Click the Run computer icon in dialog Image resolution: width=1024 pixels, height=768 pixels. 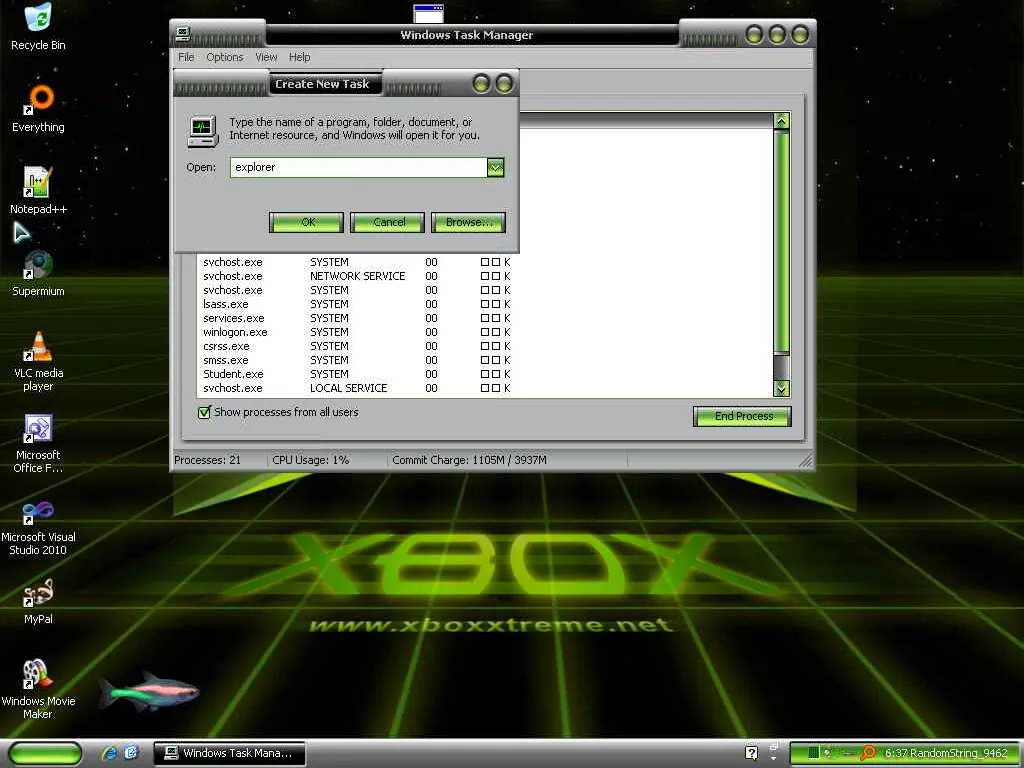coord(202,131)
